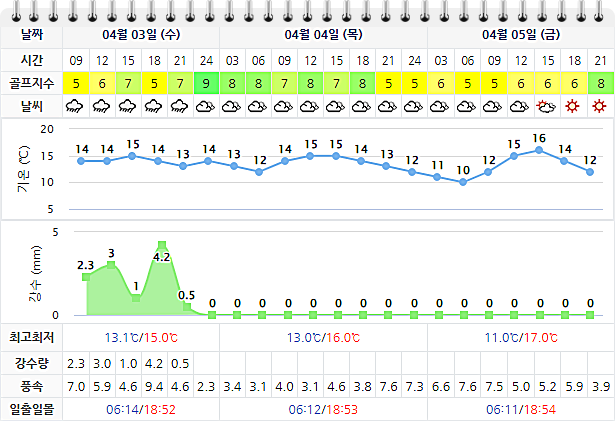This screenshot has width=615, height=421.
Task: Click the yellow golf index 5 cell for April 3 at 09
Action: tap(76, 83)
